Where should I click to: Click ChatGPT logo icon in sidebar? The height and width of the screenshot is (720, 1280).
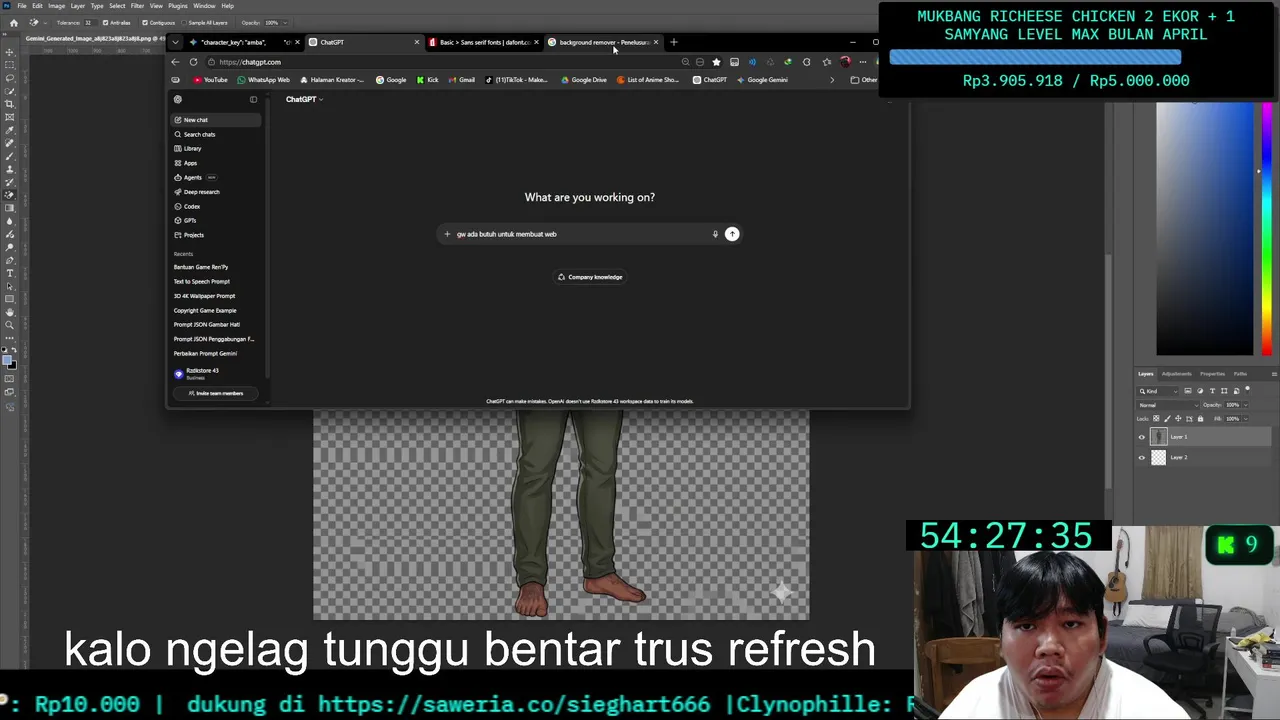click(177, 99)
